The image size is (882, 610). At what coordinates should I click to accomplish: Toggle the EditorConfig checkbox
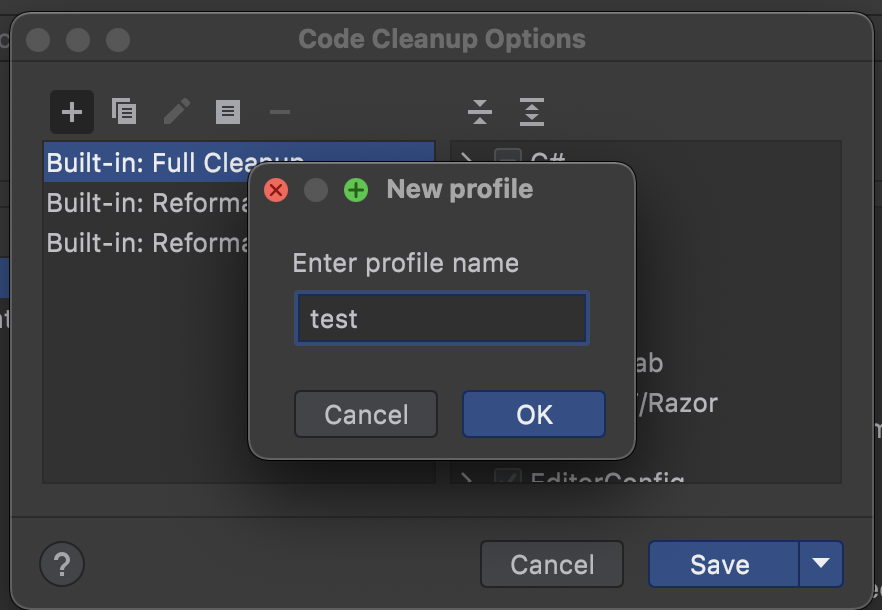coord(508,478)
